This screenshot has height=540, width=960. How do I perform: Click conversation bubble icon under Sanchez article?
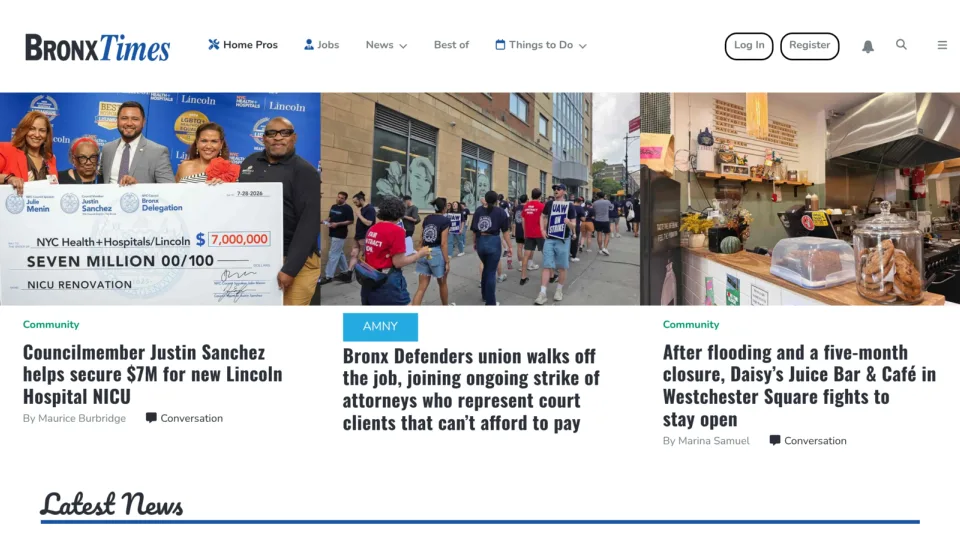point(151,418)
